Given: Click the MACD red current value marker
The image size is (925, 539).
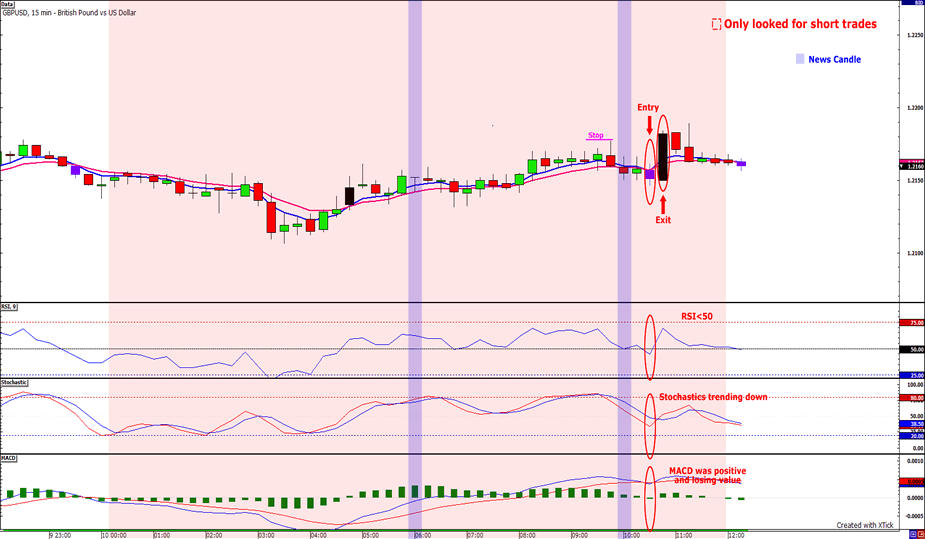Looking at the screenshot, I should 911,481.
